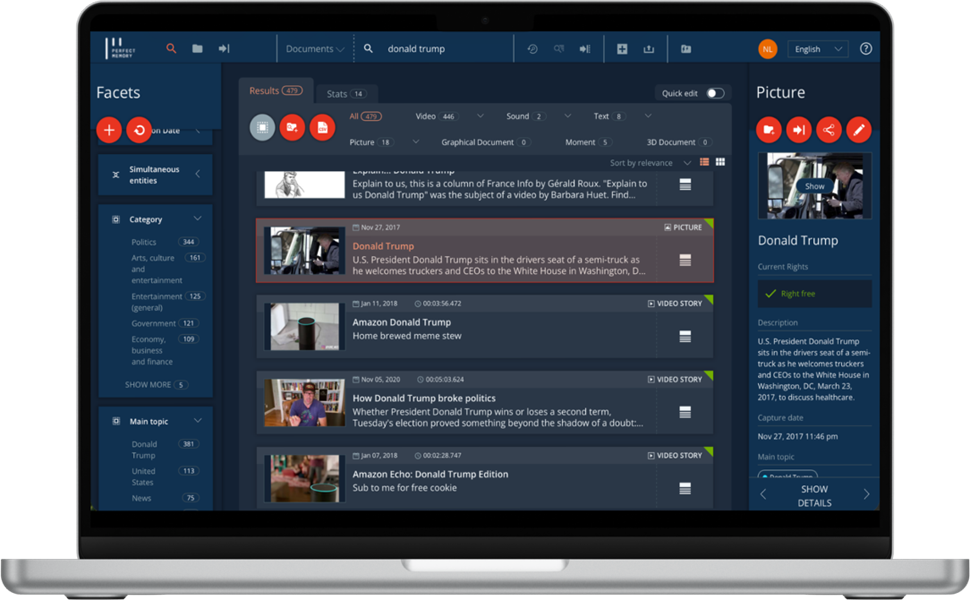Open the folder icon in top bar
Image resolution: width=970 pixels, height=600 pixels.
coord(197,48)
